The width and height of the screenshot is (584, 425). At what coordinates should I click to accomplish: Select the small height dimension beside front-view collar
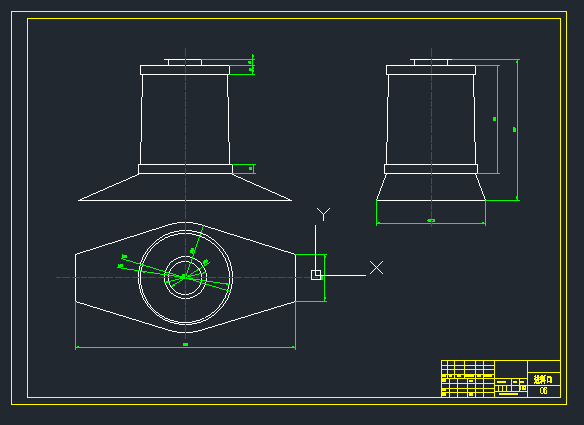(253, 169)
